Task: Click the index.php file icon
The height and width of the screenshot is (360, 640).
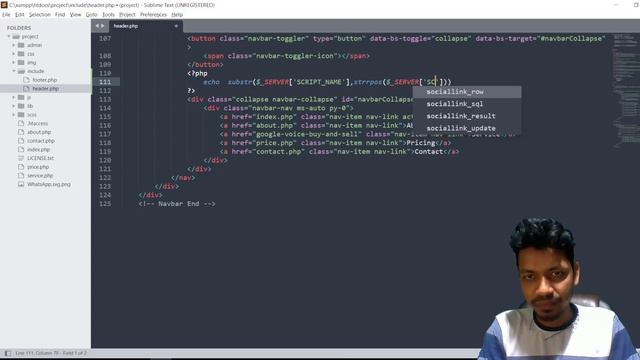Action: pyautogui.click(x=21, y=149)
